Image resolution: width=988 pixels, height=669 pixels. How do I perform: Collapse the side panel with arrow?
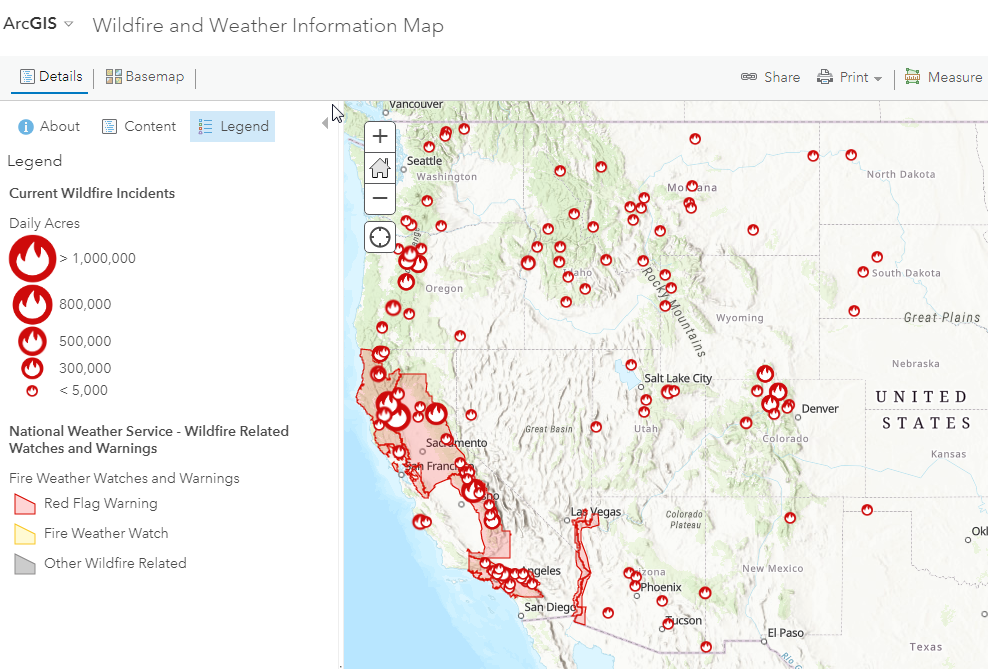point(325,123)
